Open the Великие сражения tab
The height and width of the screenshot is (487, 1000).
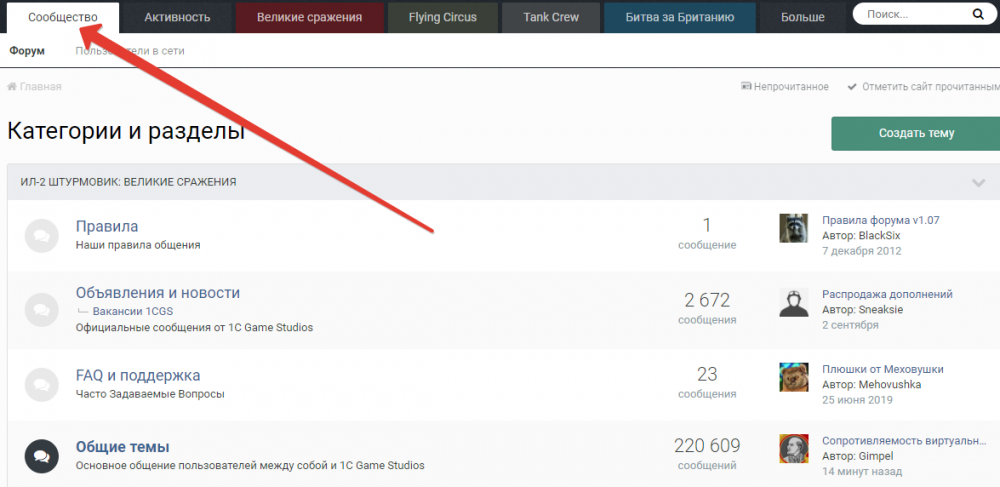click(309, 17)
